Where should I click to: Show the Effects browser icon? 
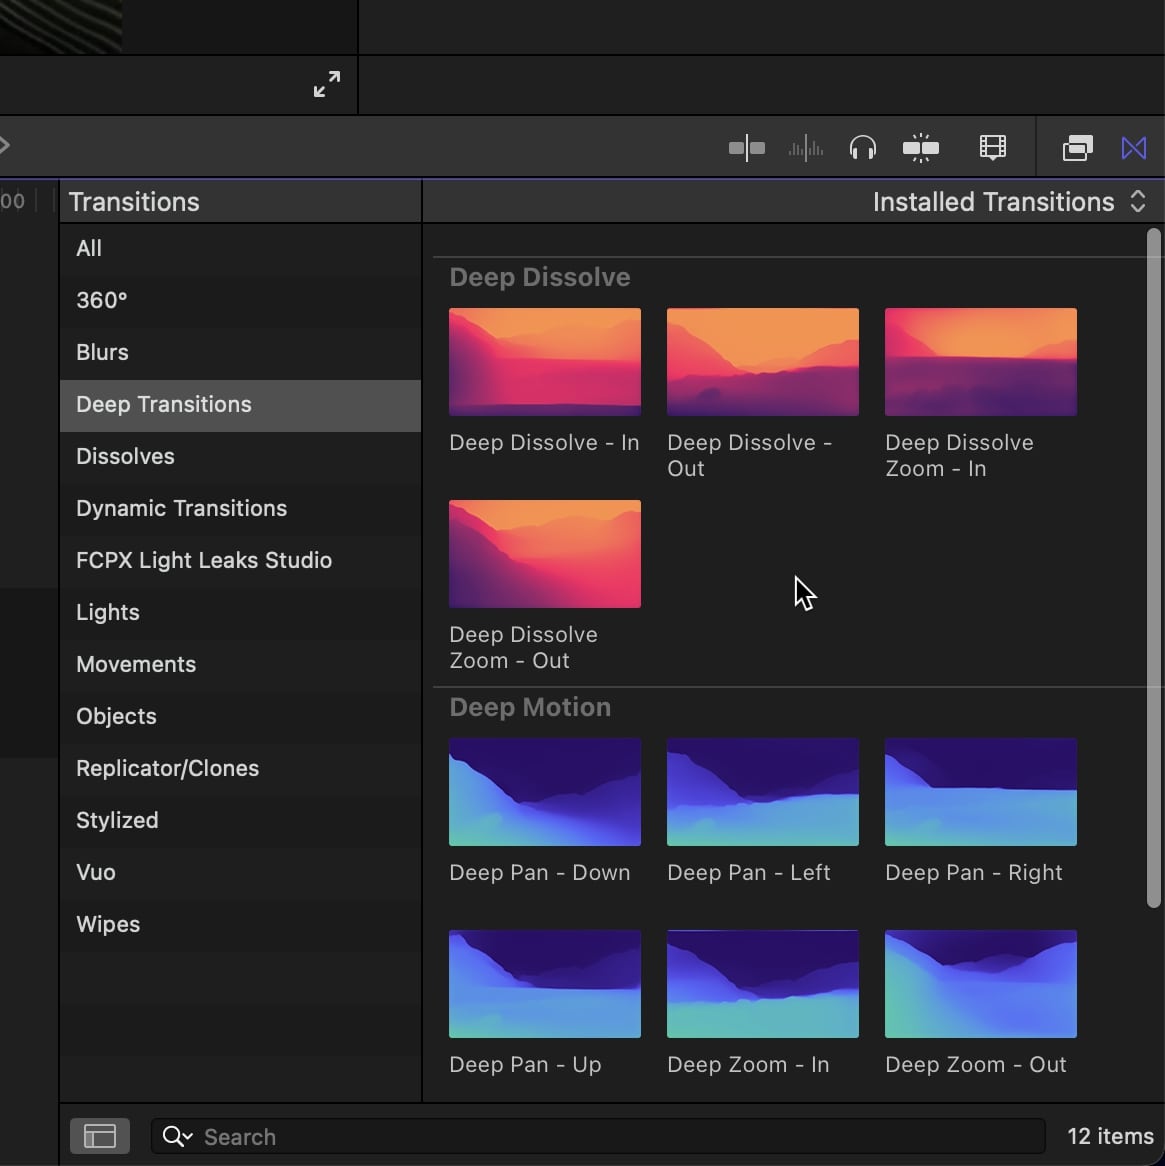1077,149
